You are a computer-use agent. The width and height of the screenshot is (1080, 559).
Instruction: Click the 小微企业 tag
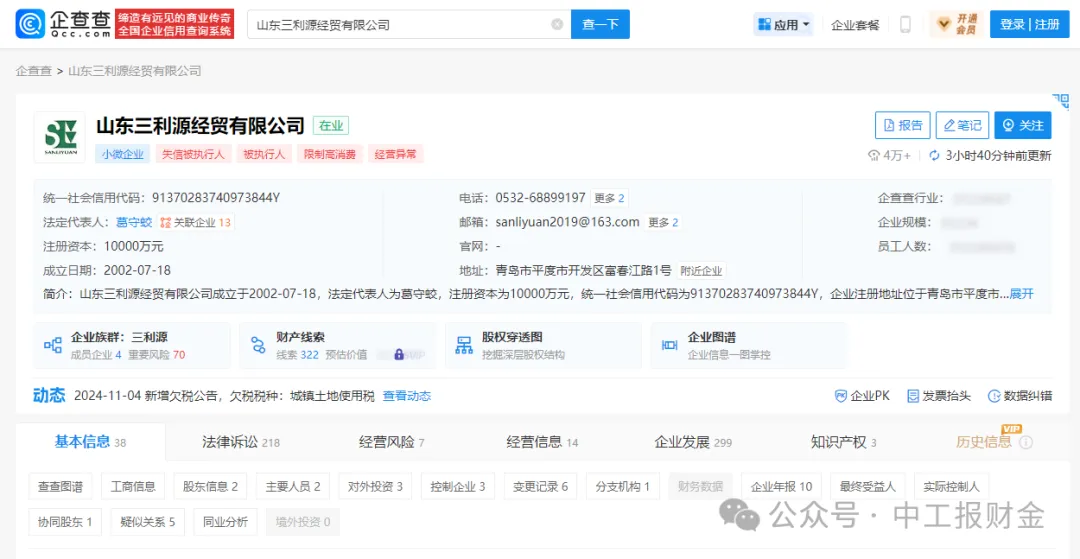[x=123, y=154]
